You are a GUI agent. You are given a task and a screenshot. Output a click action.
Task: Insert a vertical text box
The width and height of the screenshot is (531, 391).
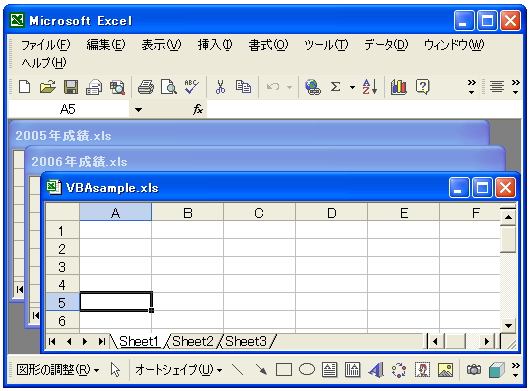(x=352, y=370)
